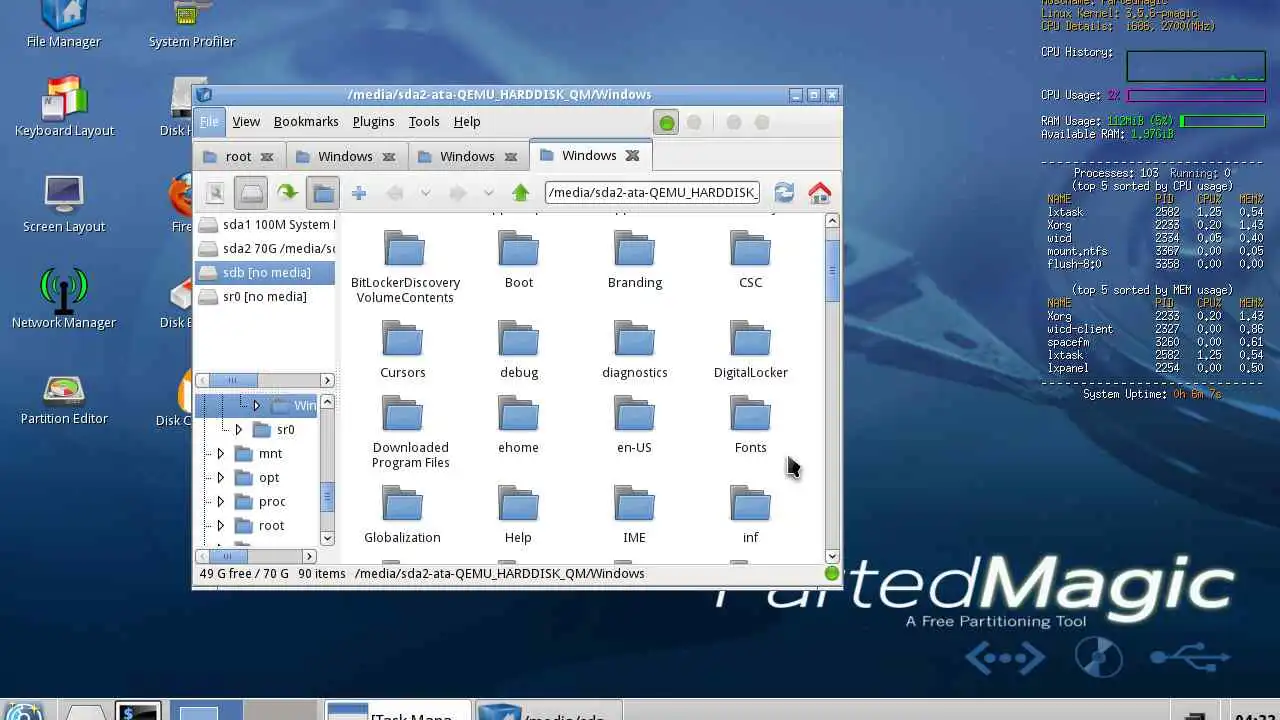Select the mnt folder in tree
Image resolution: width=1280 pixels, height=720 pixels.
(259, 453)
